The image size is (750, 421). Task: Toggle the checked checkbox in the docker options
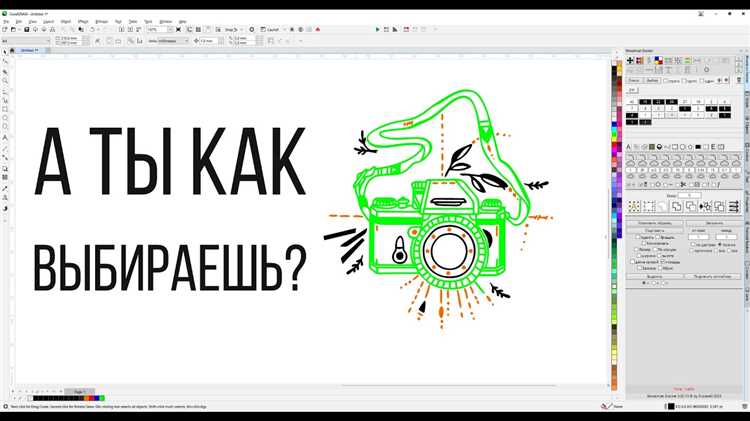(x=662, y=262)
